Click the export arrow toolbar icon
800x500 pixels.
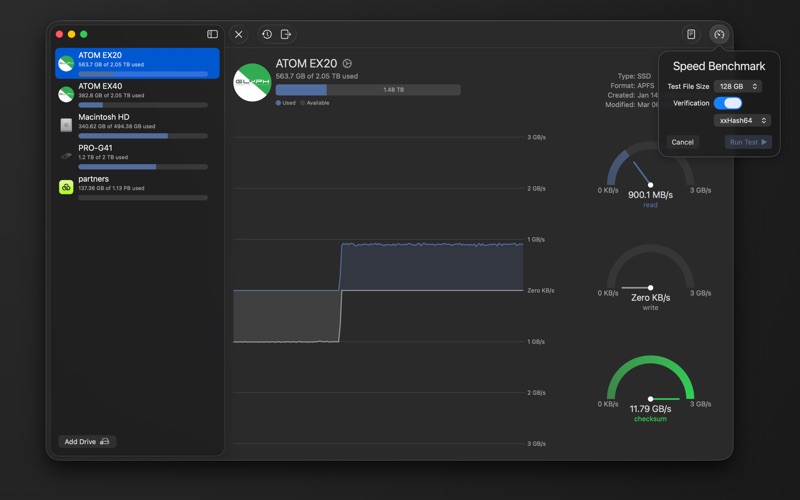click(286, 34)
